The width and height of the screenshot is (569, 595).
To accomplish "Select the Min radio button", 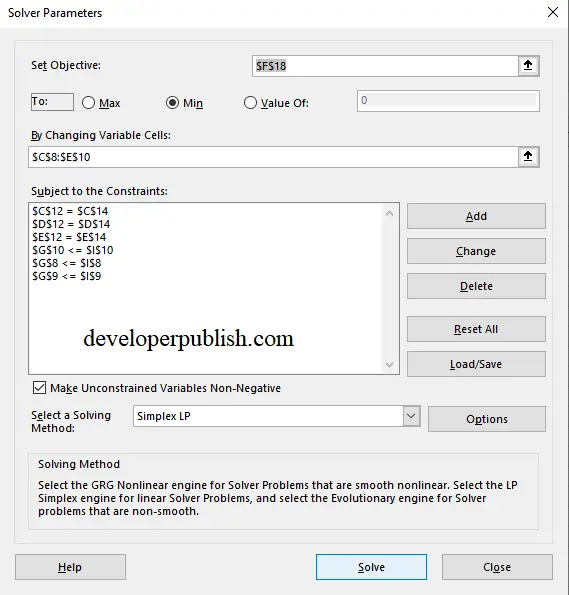I will click(172, 103).
